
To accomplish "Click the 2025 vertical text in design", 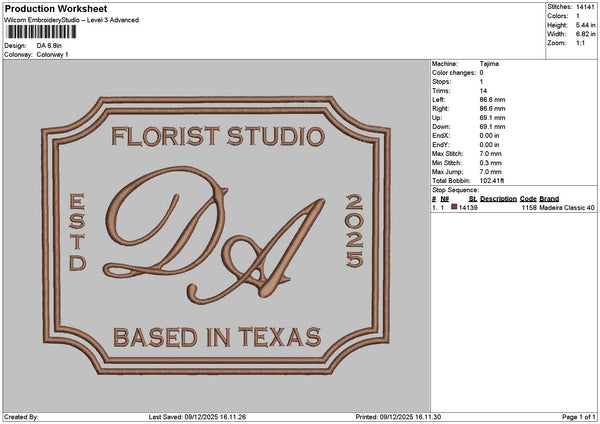I will (x=354, y=232).
